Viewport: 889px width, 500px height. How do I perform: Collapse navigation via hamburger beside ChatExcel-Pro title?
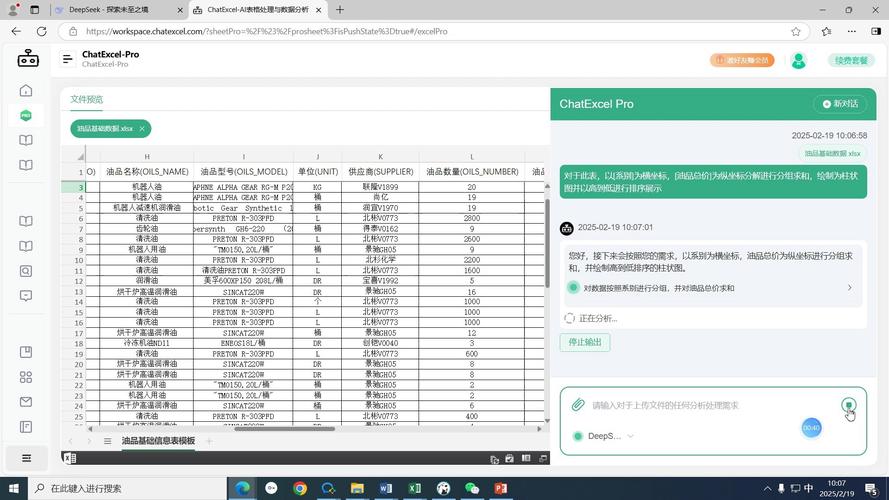(x=67, y=59)
